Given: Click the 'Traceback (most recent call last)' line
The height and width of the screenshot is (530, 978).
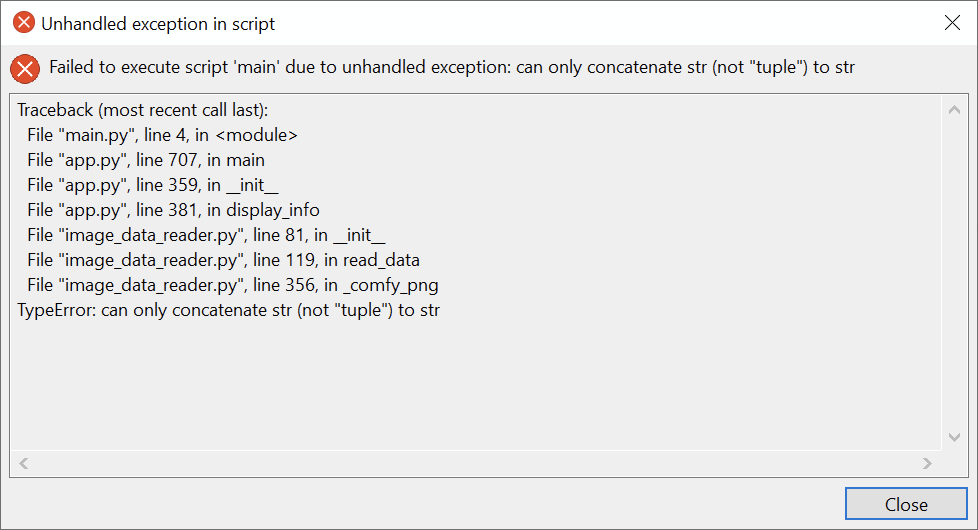Looking at the screenshot, I should pos(143,110).
